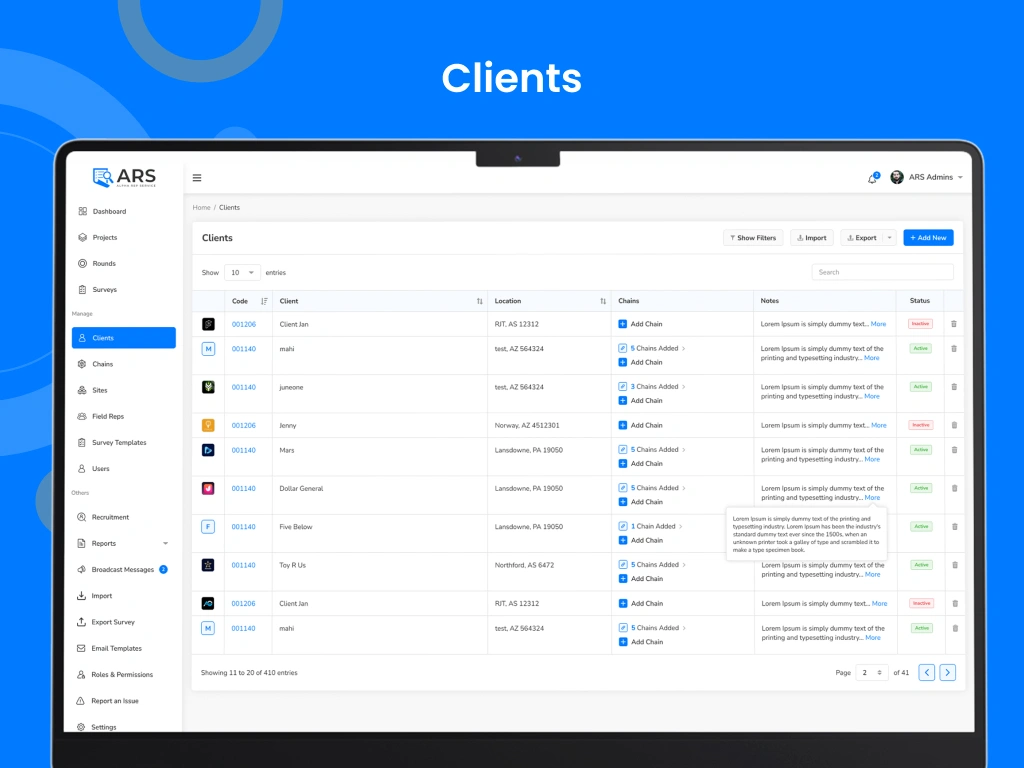Sort the Location column
The height and width of the screenshot is (768, 1024).
pos(603,301)
